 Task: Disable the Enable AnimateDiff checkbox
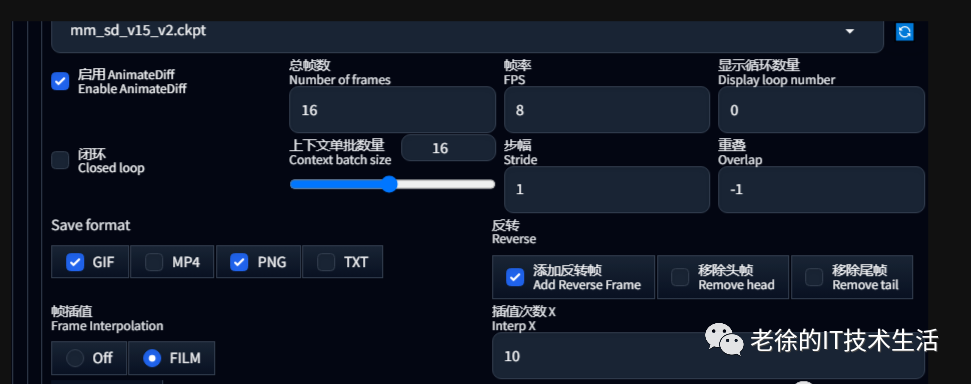60,81
